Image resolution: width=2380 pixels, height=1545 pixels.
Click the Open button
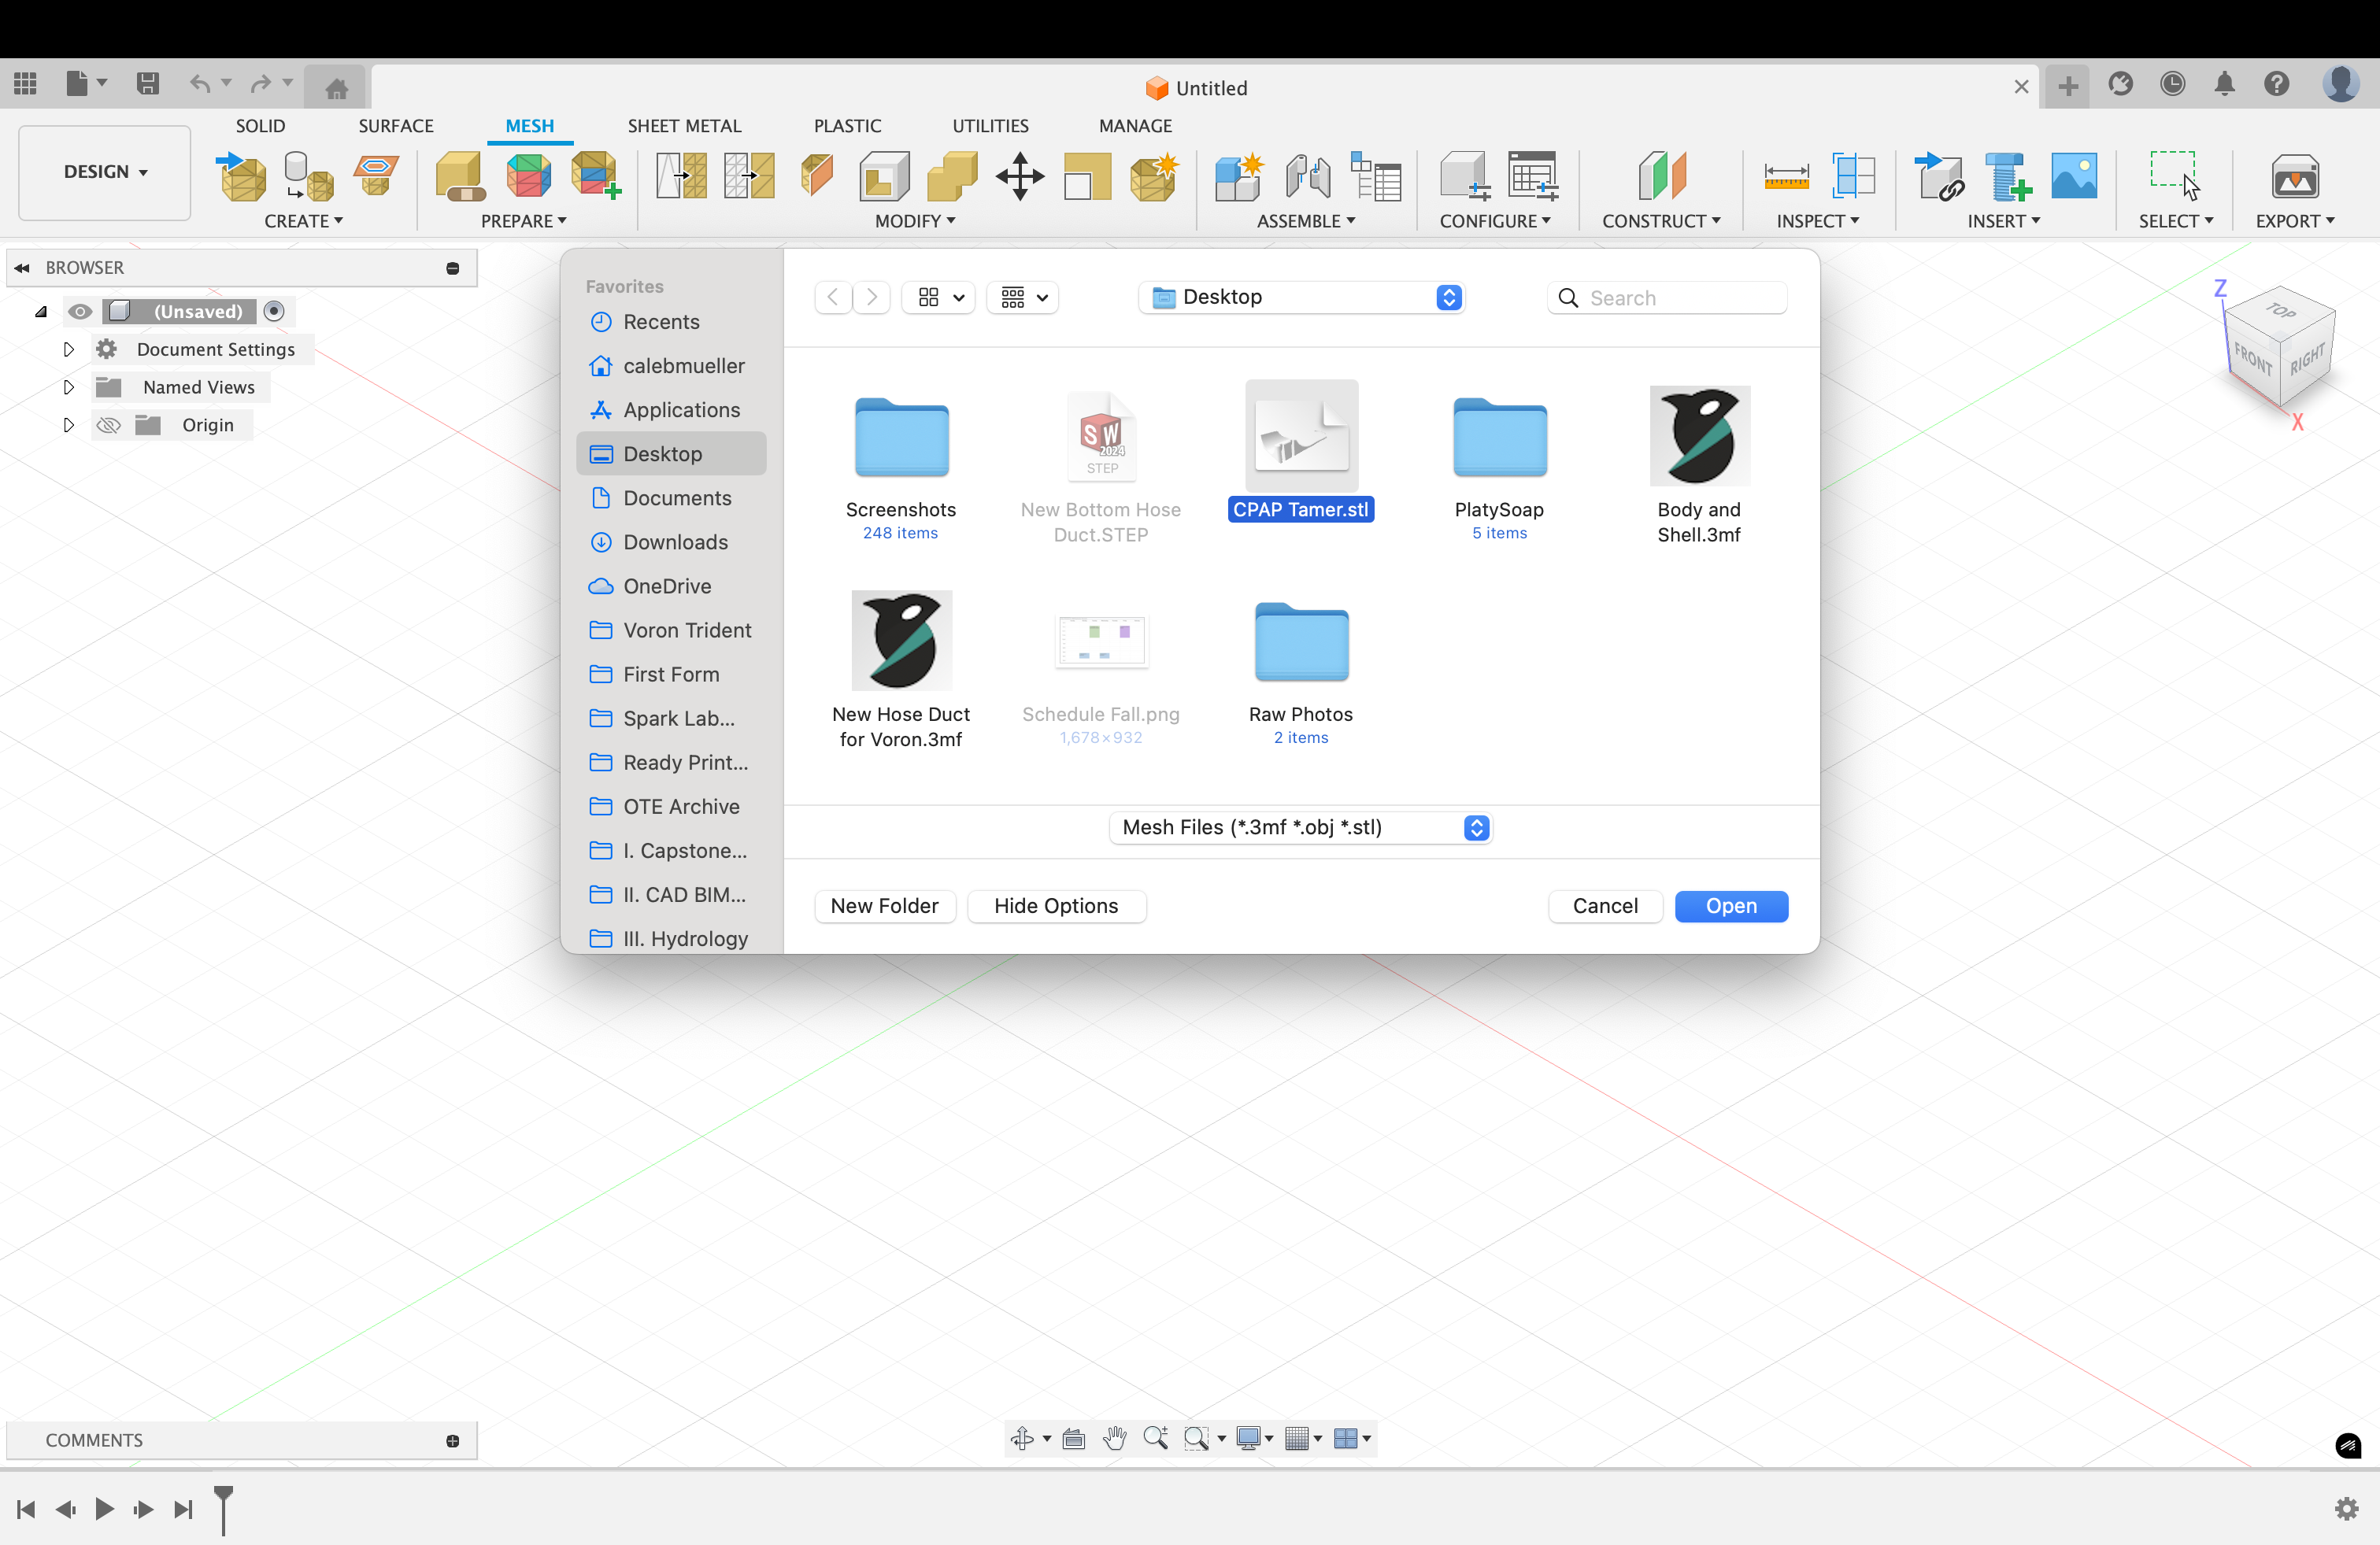tap(1731, 906)
